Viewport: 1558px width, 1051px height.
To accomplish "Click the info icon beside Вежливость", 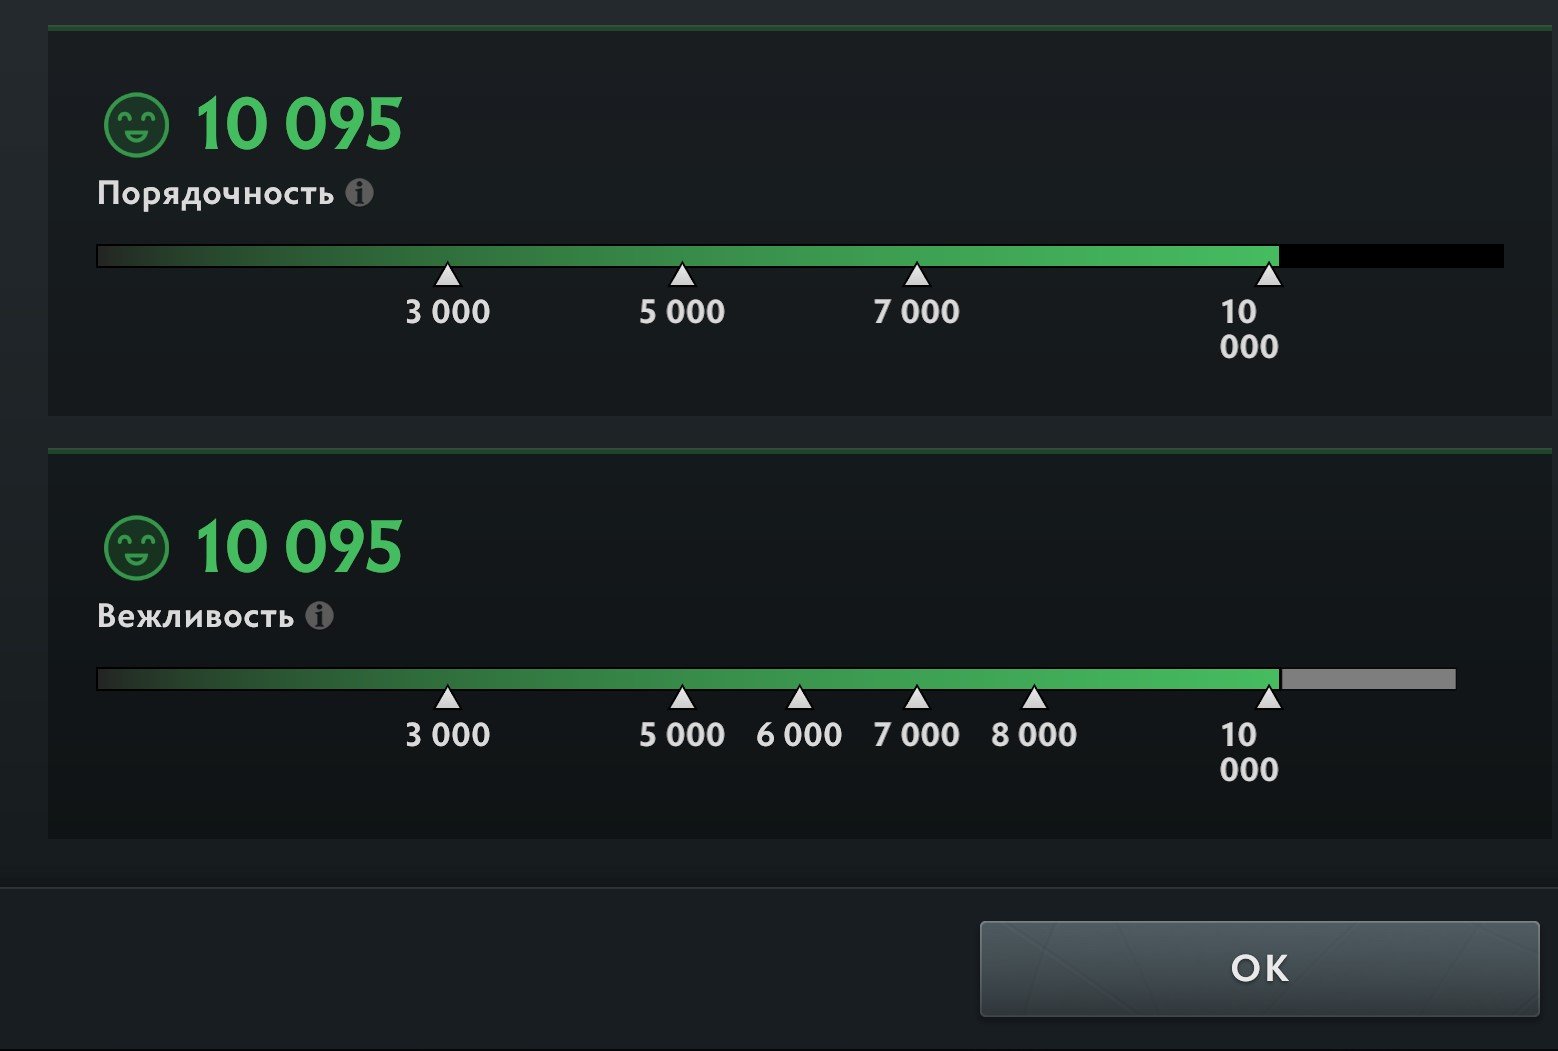I will [x=320, y=615].
